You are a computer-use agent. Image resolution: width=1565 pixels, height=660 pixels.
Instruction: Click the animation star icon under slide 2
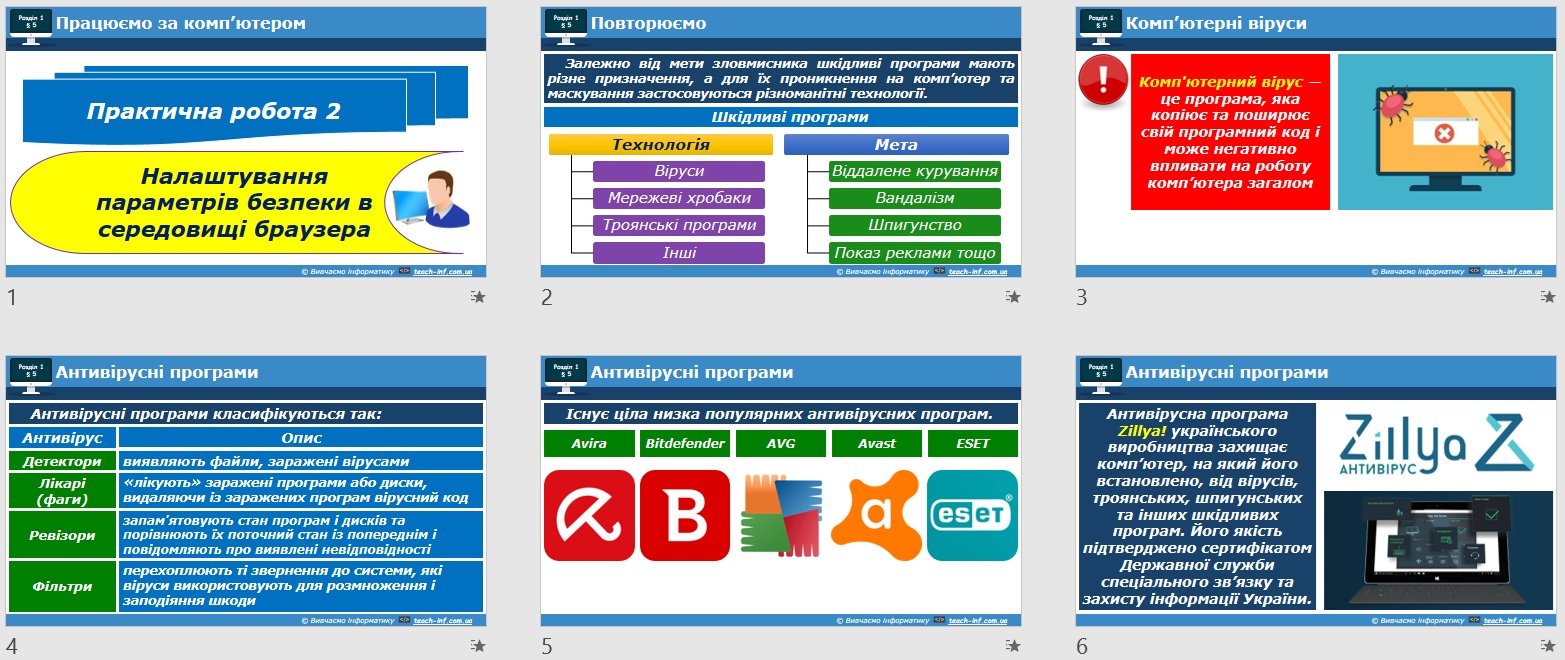pyautogui.click(x=1013, y=297)
